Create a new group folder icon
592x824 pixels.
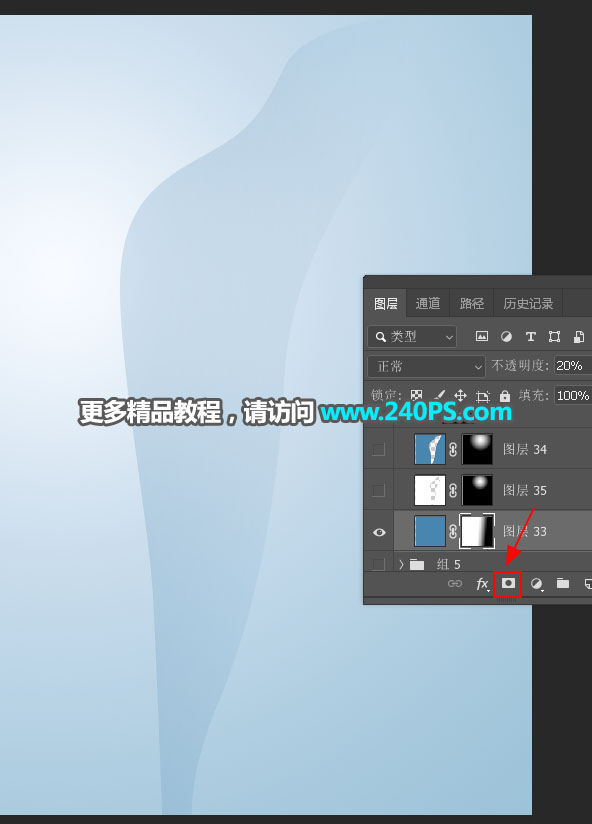[x=563, y=583]
